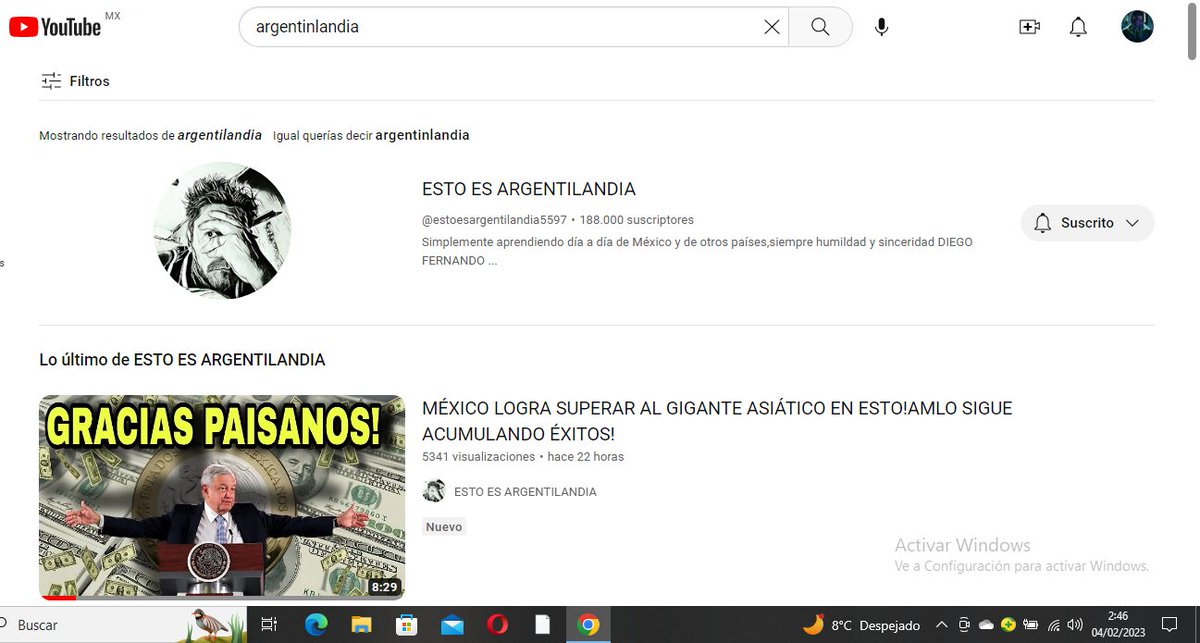The height and width of the screenshot is (643, 1200).
Task: Open the blank document icon on the taskbar
Action: [542, 625]
